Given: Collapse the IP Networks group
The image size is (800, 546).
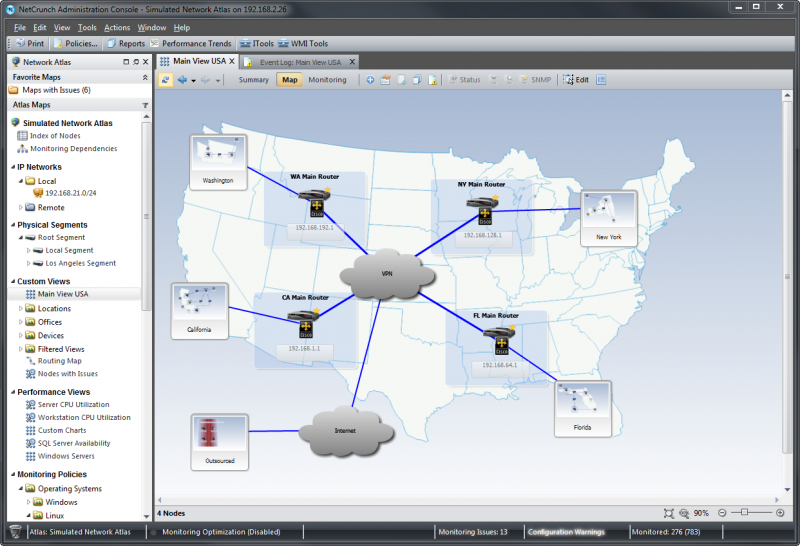Looking at the screenshot, I should 13,167.
